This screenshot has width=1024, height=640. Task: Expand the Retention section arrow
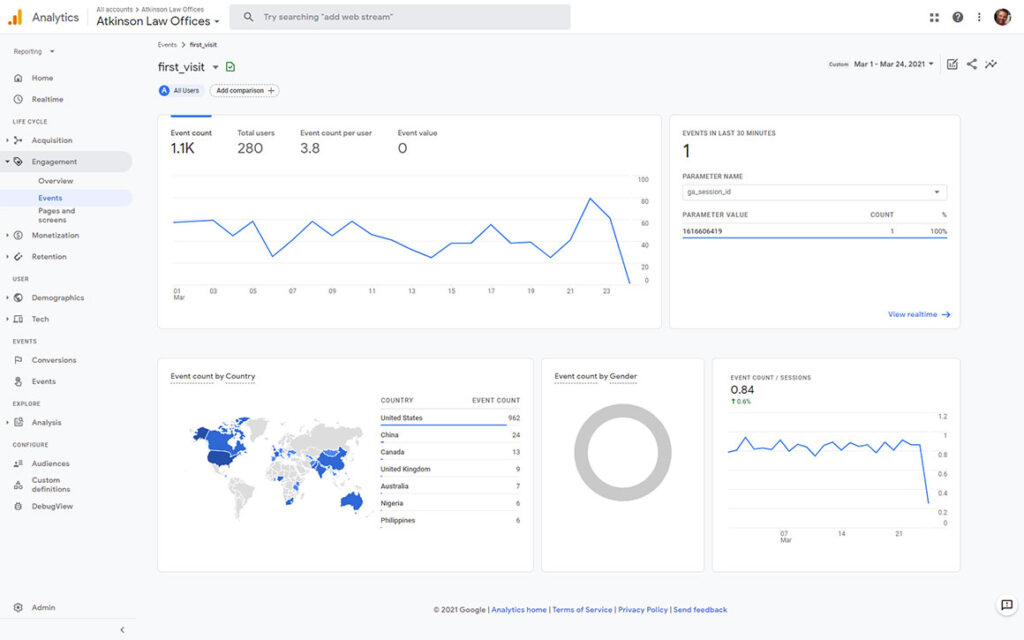pyautogui.click(x=7, y=257)
